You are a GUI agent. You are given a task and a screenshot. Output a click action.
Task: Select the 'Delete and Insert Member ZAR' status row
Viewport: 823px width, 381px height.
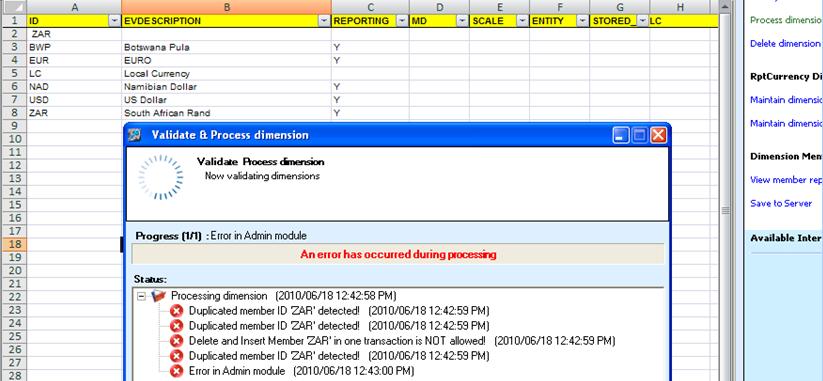[402, 341]
